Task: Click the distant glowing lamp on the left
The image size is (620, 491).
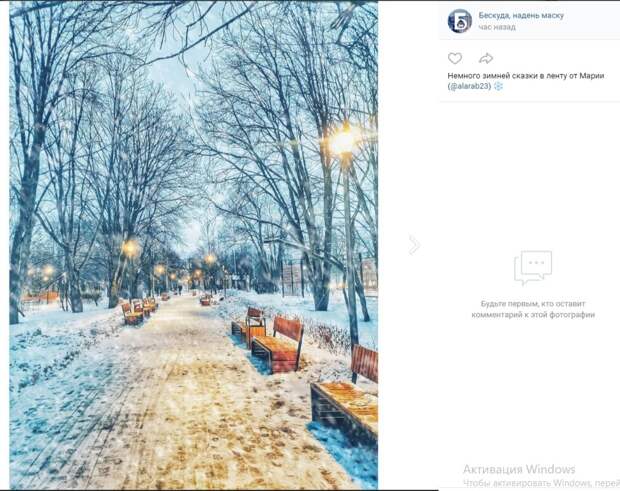Action: (130, 248)
